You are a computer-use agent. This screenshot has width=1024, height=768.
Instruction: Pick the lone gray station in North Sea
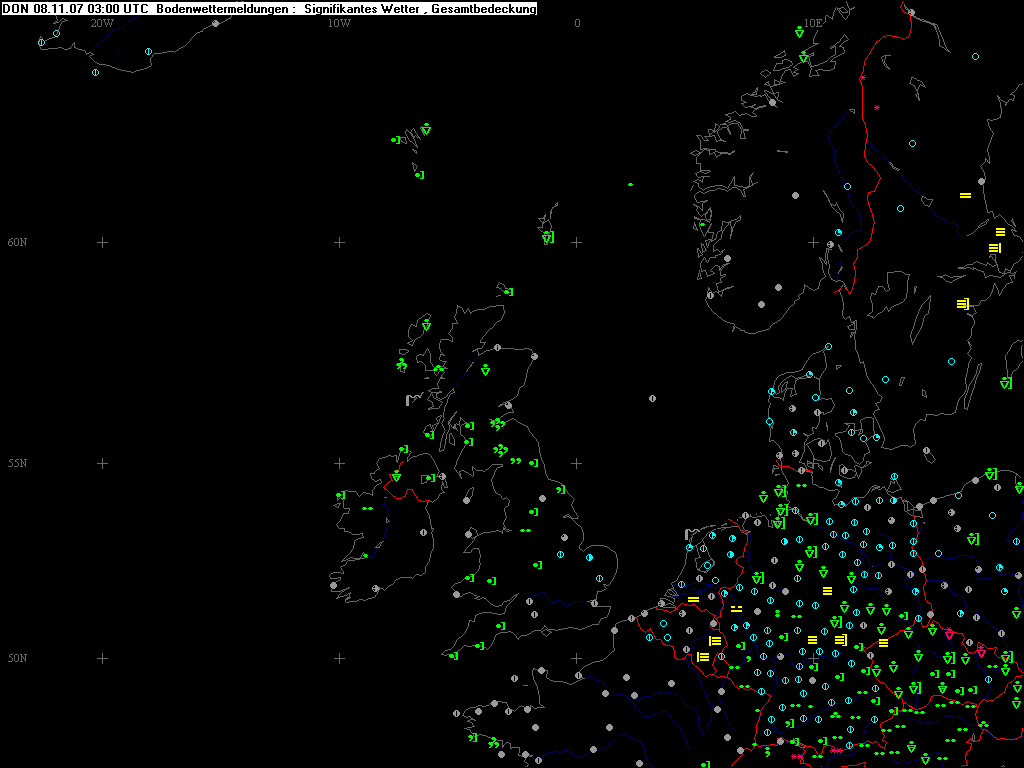click(x=652, y=398)
